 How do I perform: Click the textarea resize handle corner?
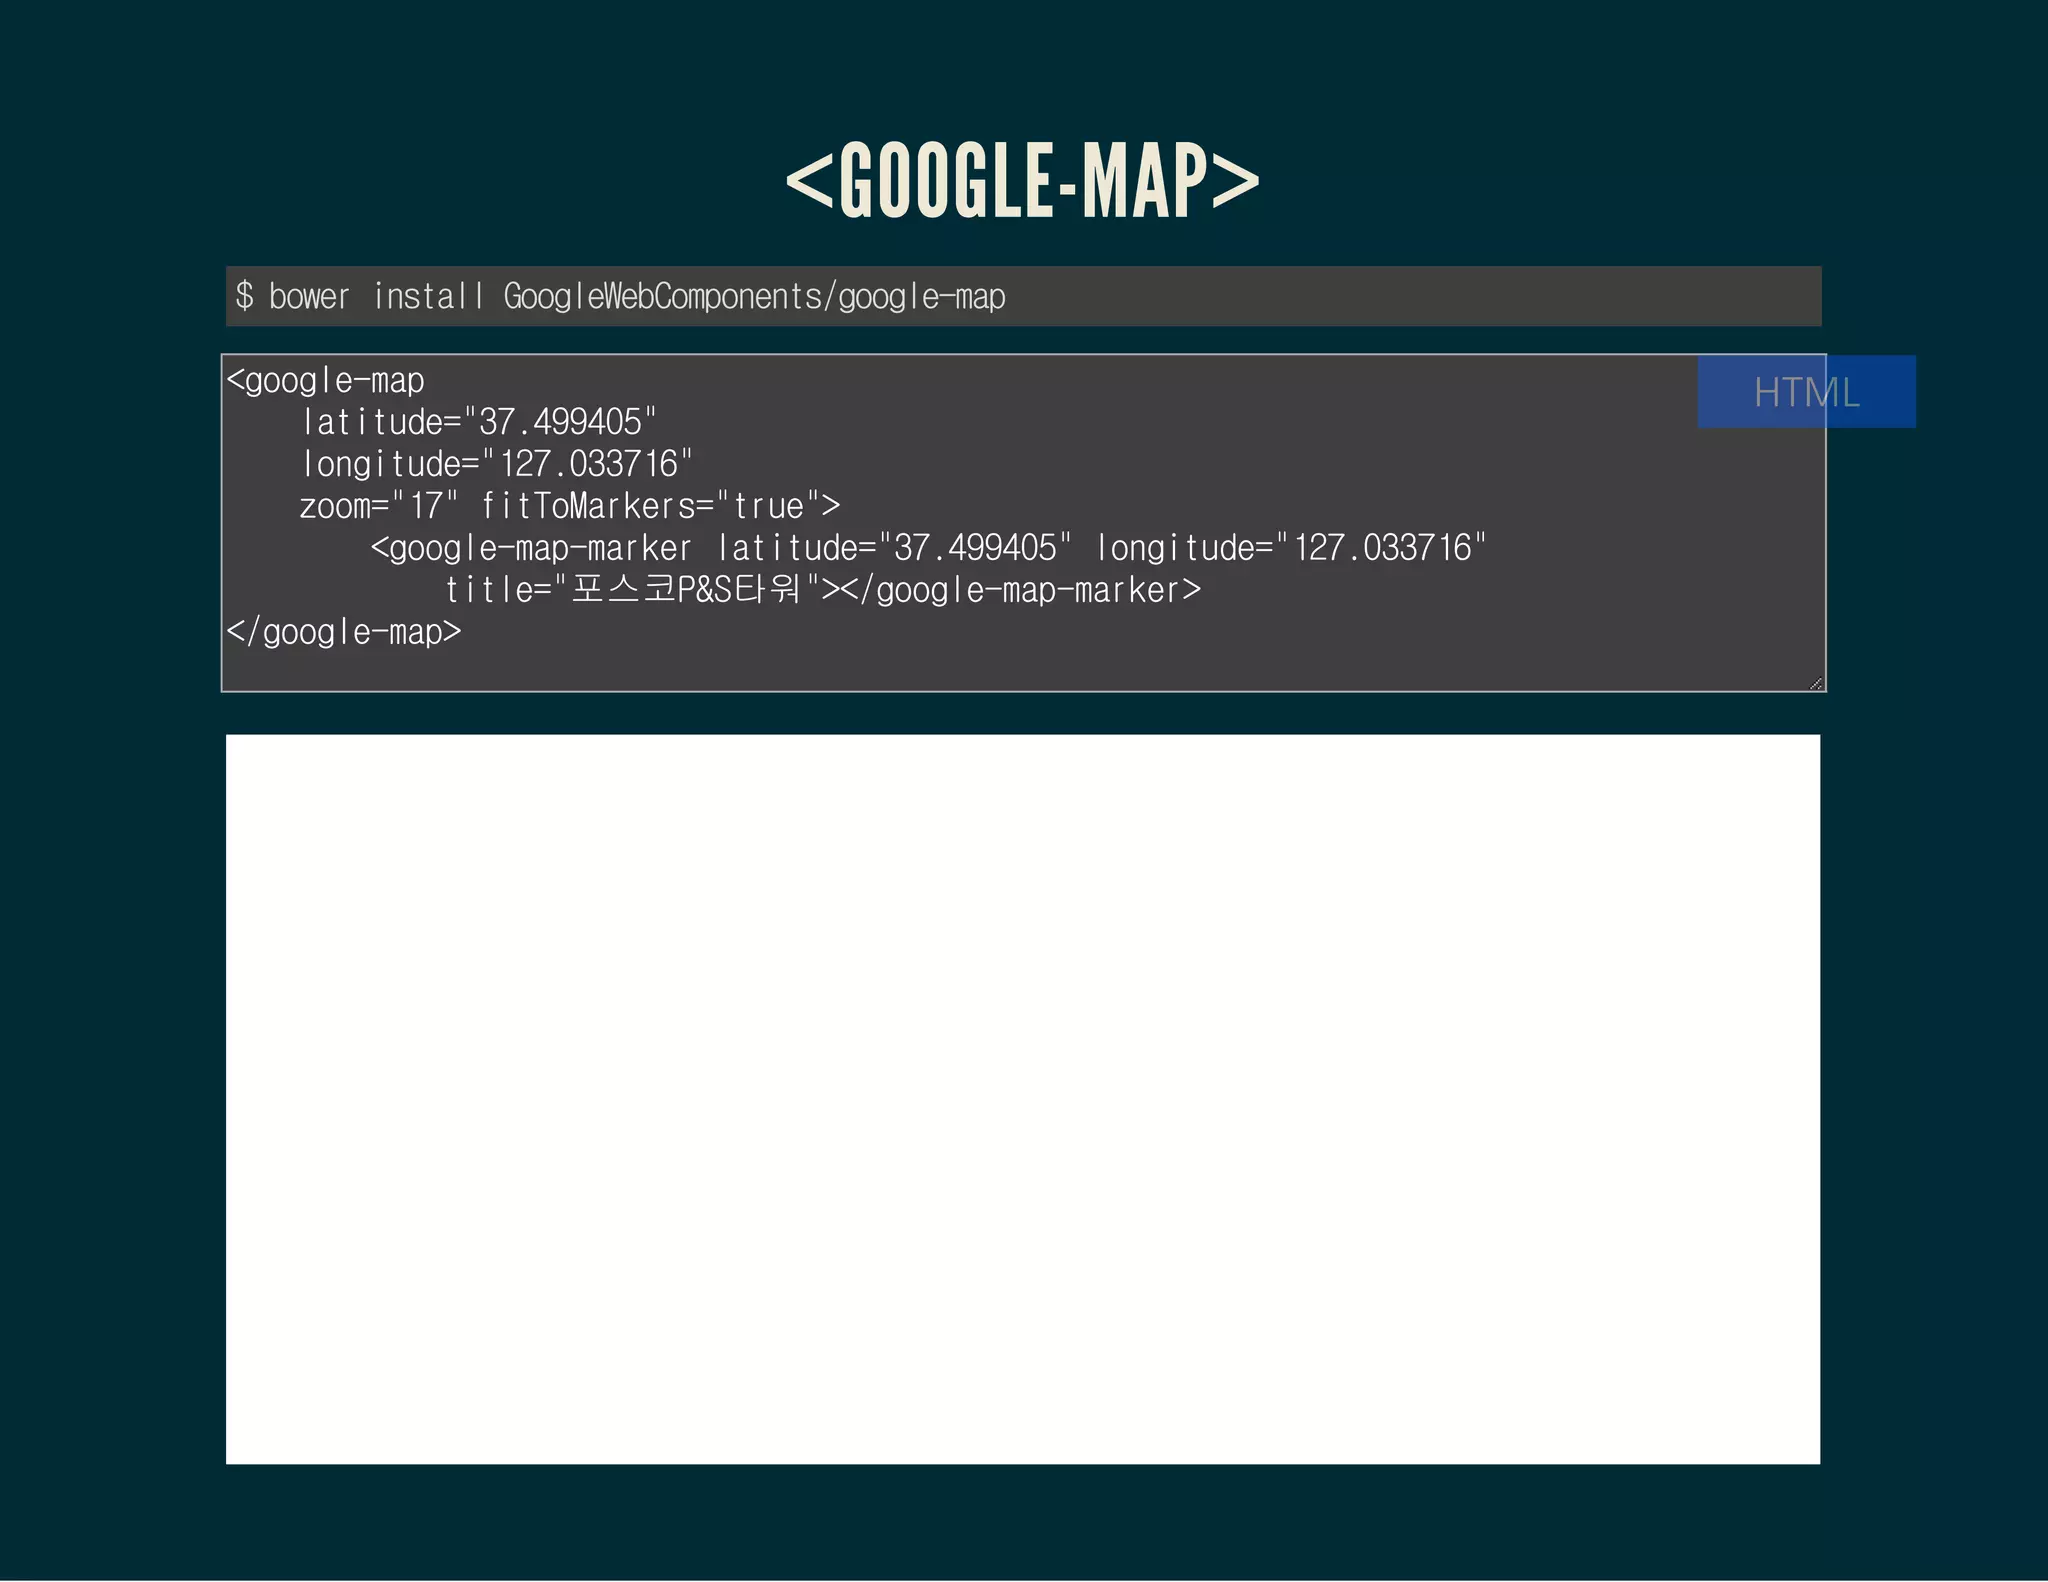pyautogui.click(x=1816, y=683)
